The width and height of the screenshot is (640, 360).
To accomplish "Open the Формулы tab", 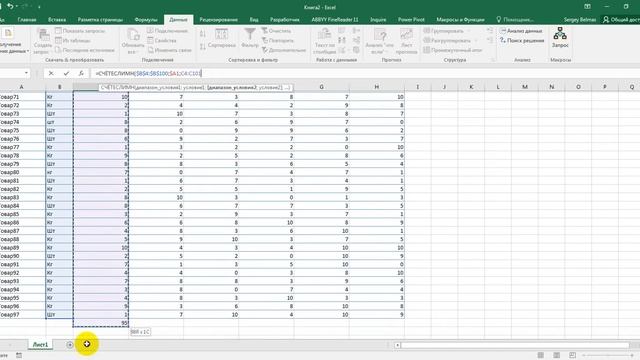I will [x=146, y=20].
